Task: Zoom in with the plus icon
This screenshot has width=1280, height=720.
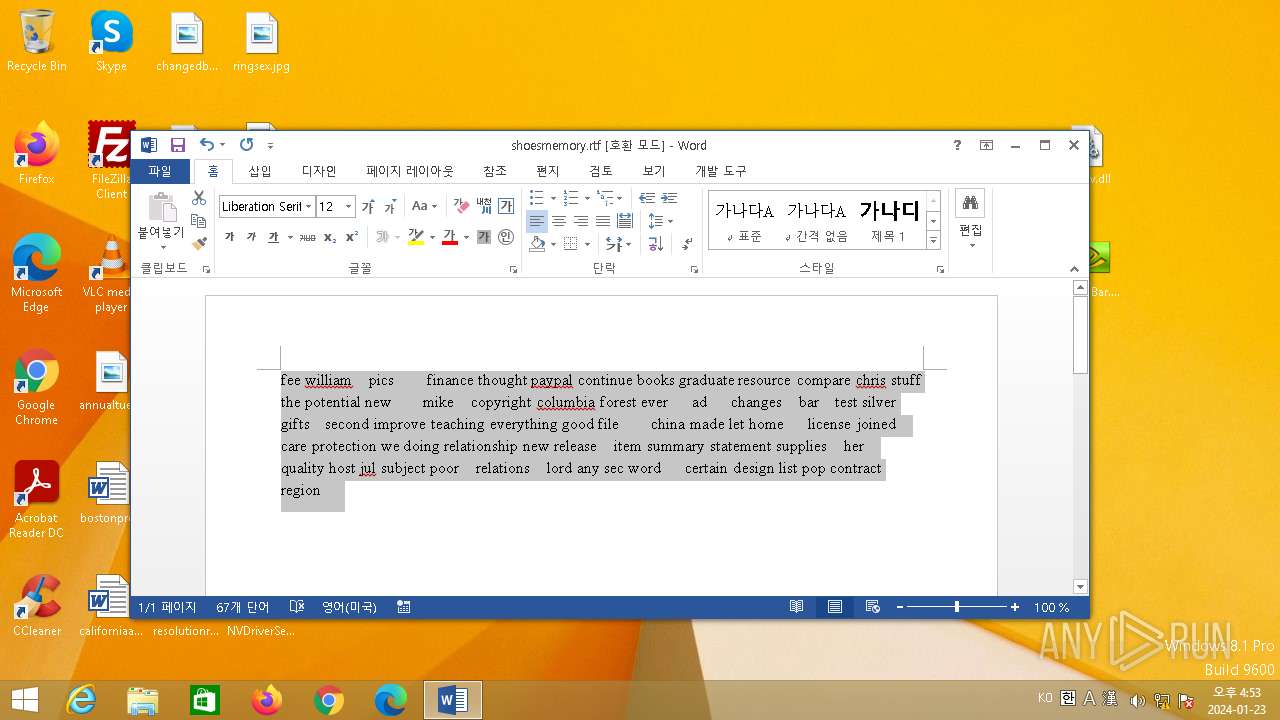Action: click(1015, 607)
